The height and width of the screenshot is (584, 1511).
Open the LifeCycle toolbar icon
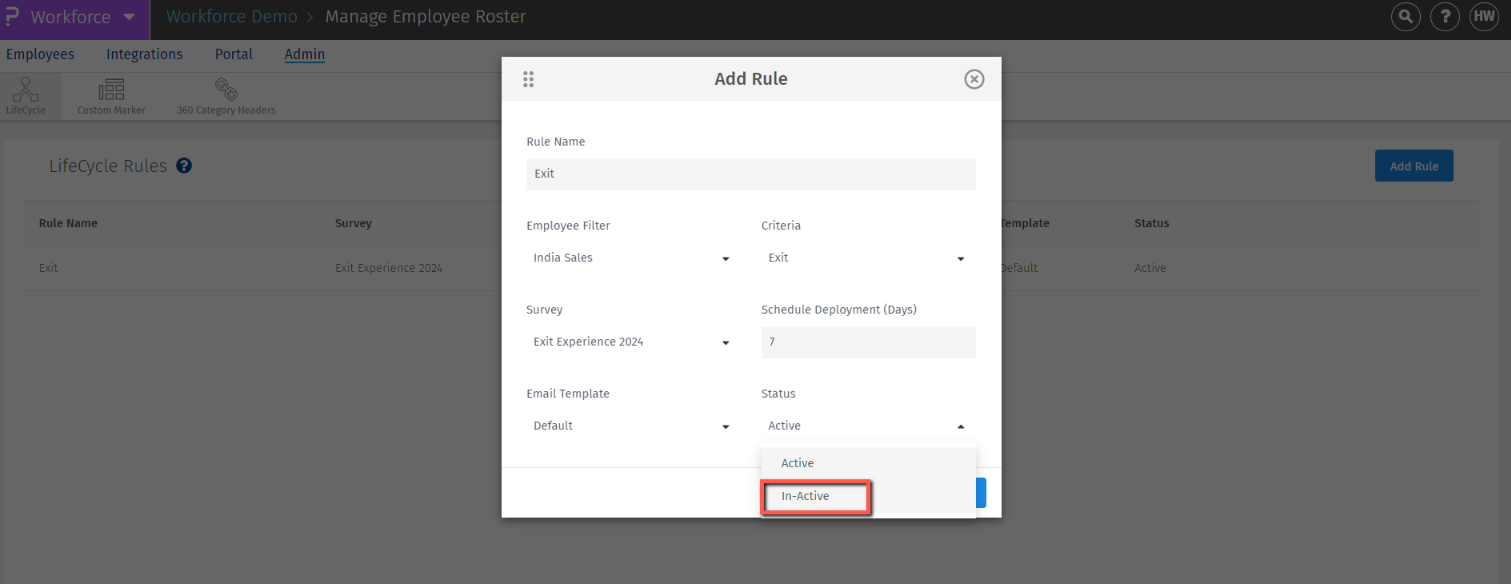27,95
